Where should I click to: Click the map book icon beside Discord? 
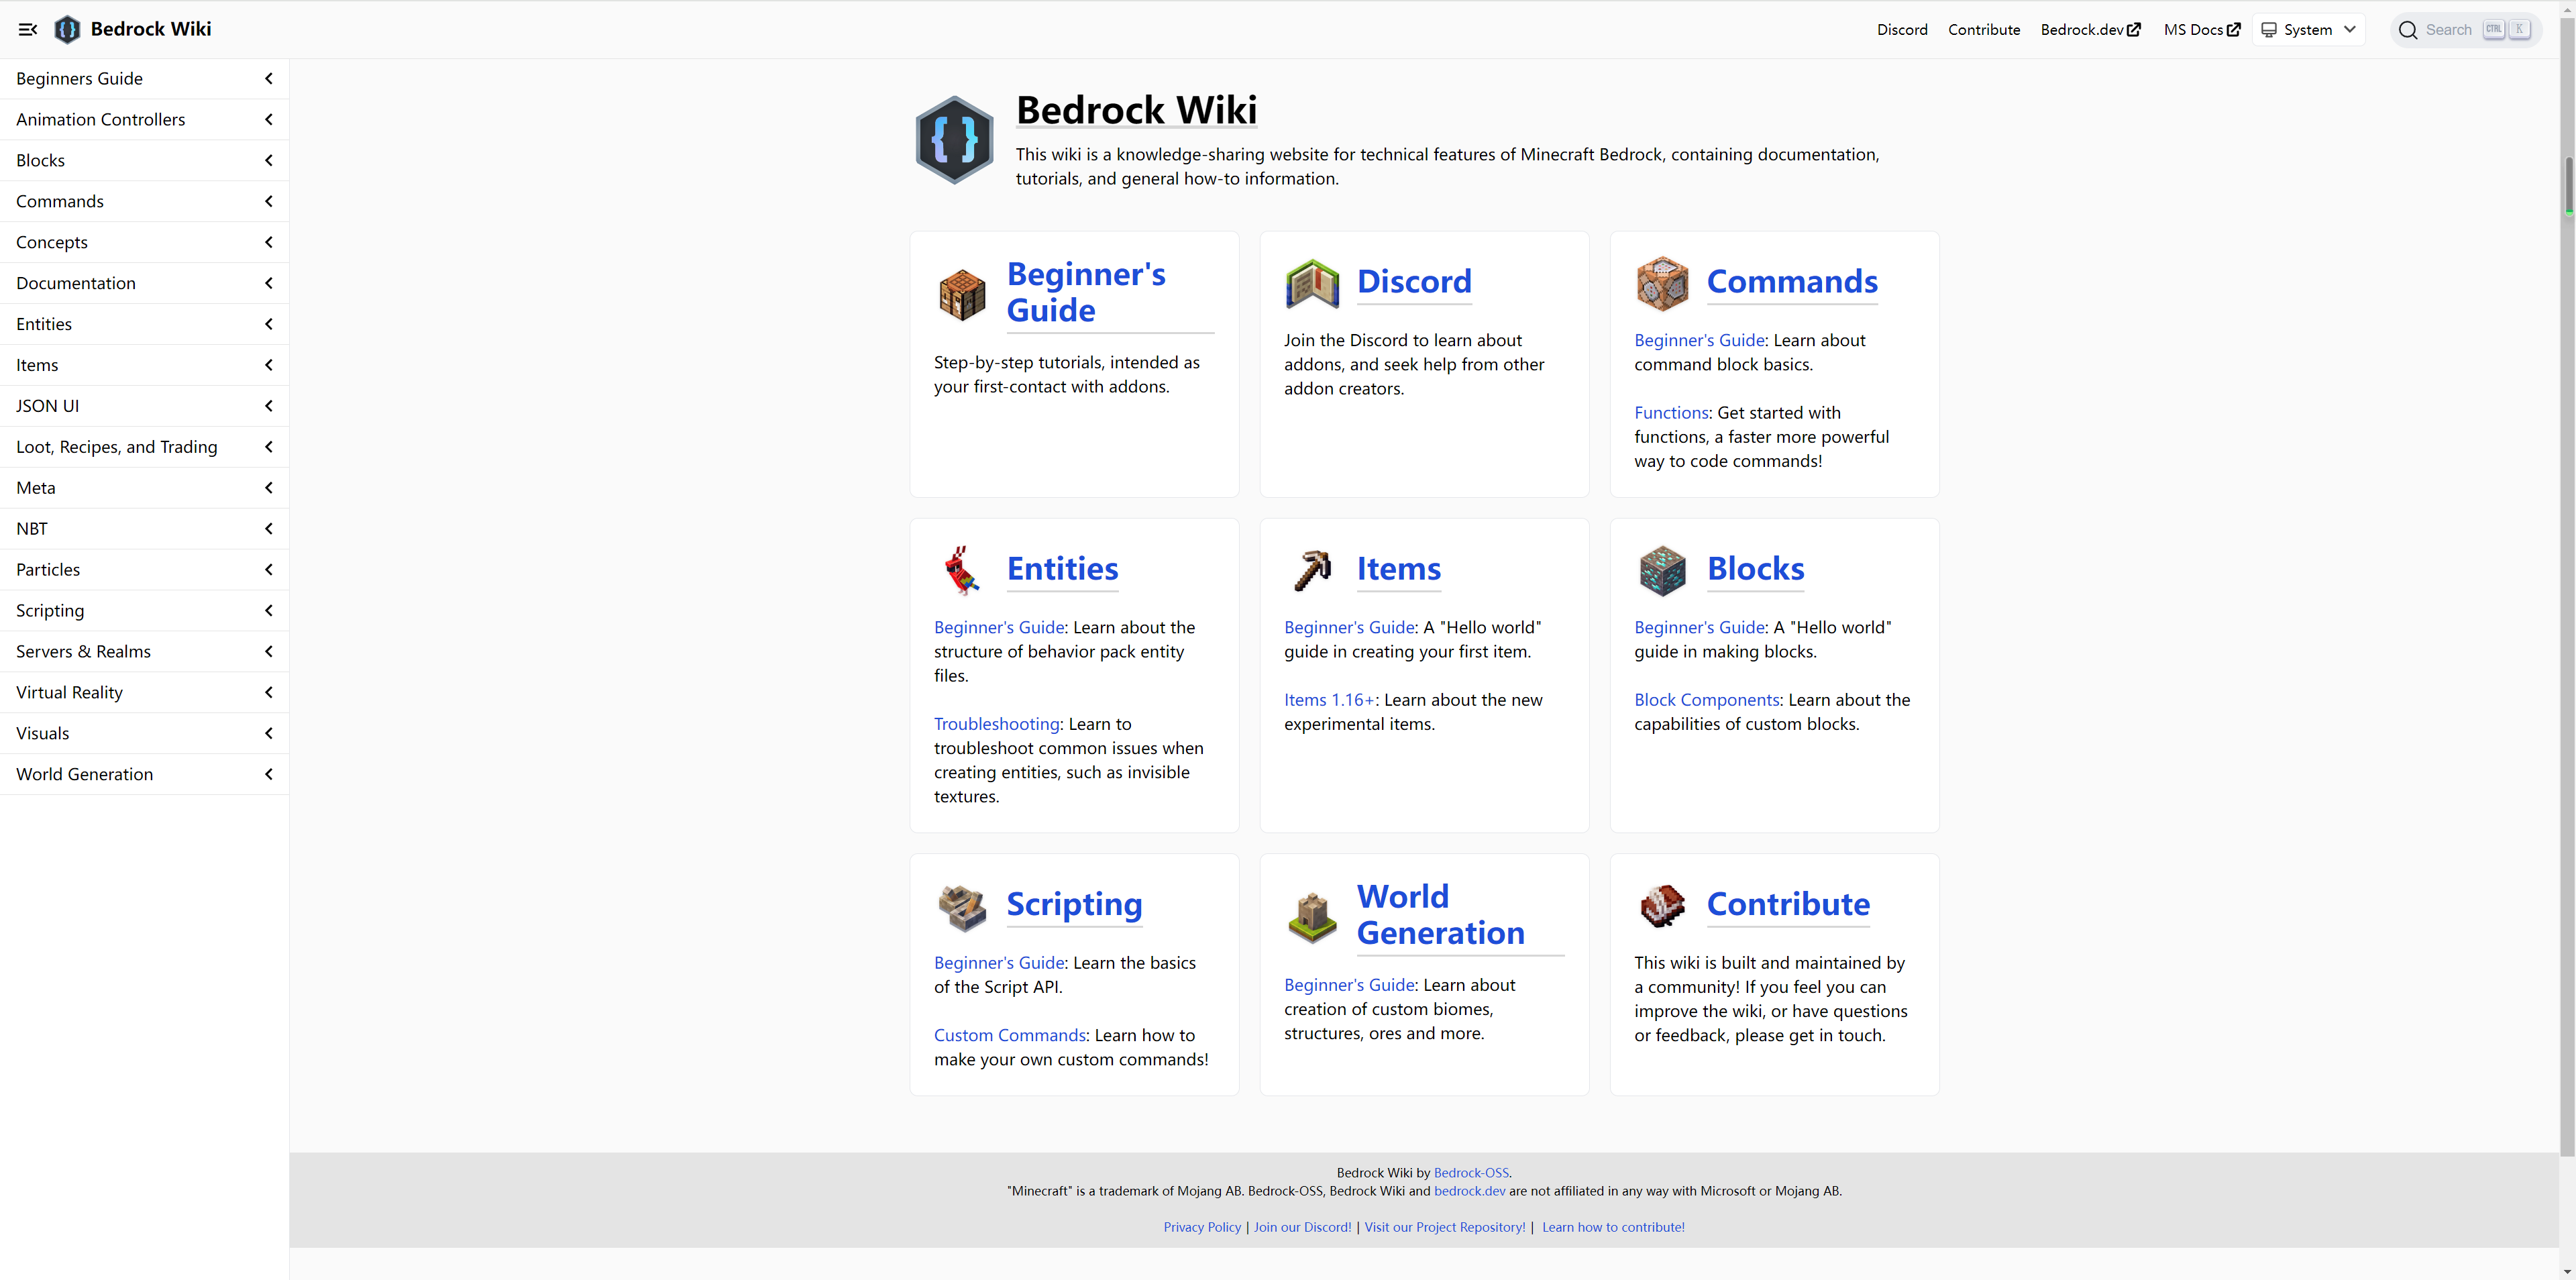1312,283
